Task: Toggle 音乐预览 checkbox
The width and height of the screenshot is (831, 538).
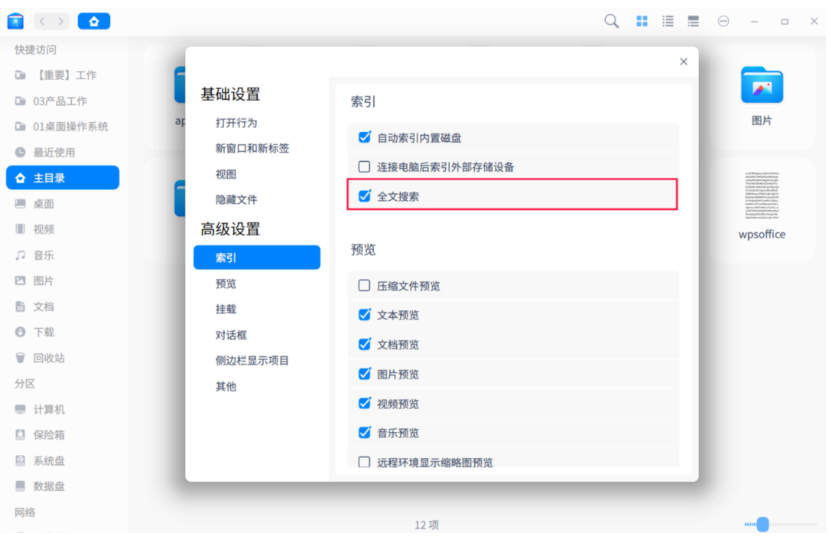Action: click(x=364, y=433)
